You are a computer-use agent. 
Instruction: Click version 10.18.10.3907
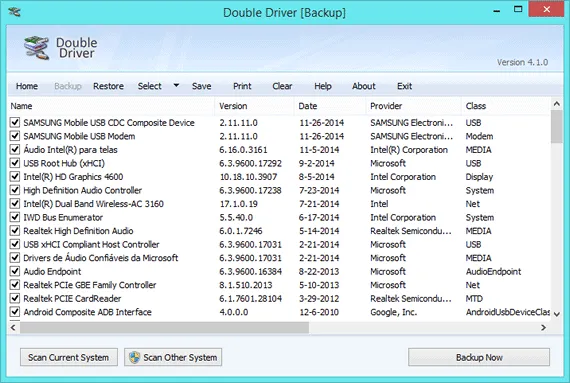click(x=248, y=177)
